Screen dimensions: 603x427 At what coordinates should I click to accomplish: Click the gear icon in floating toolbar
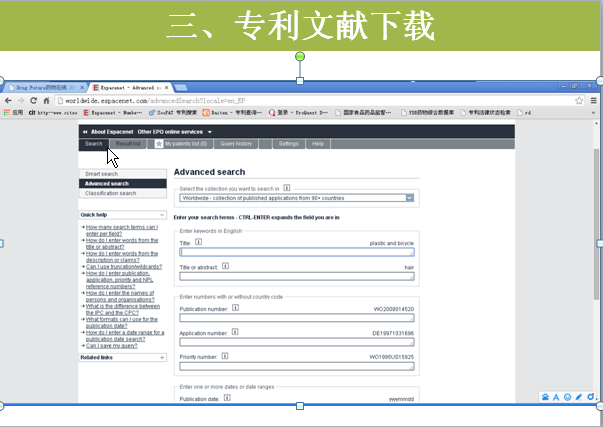tap(591, 397)
